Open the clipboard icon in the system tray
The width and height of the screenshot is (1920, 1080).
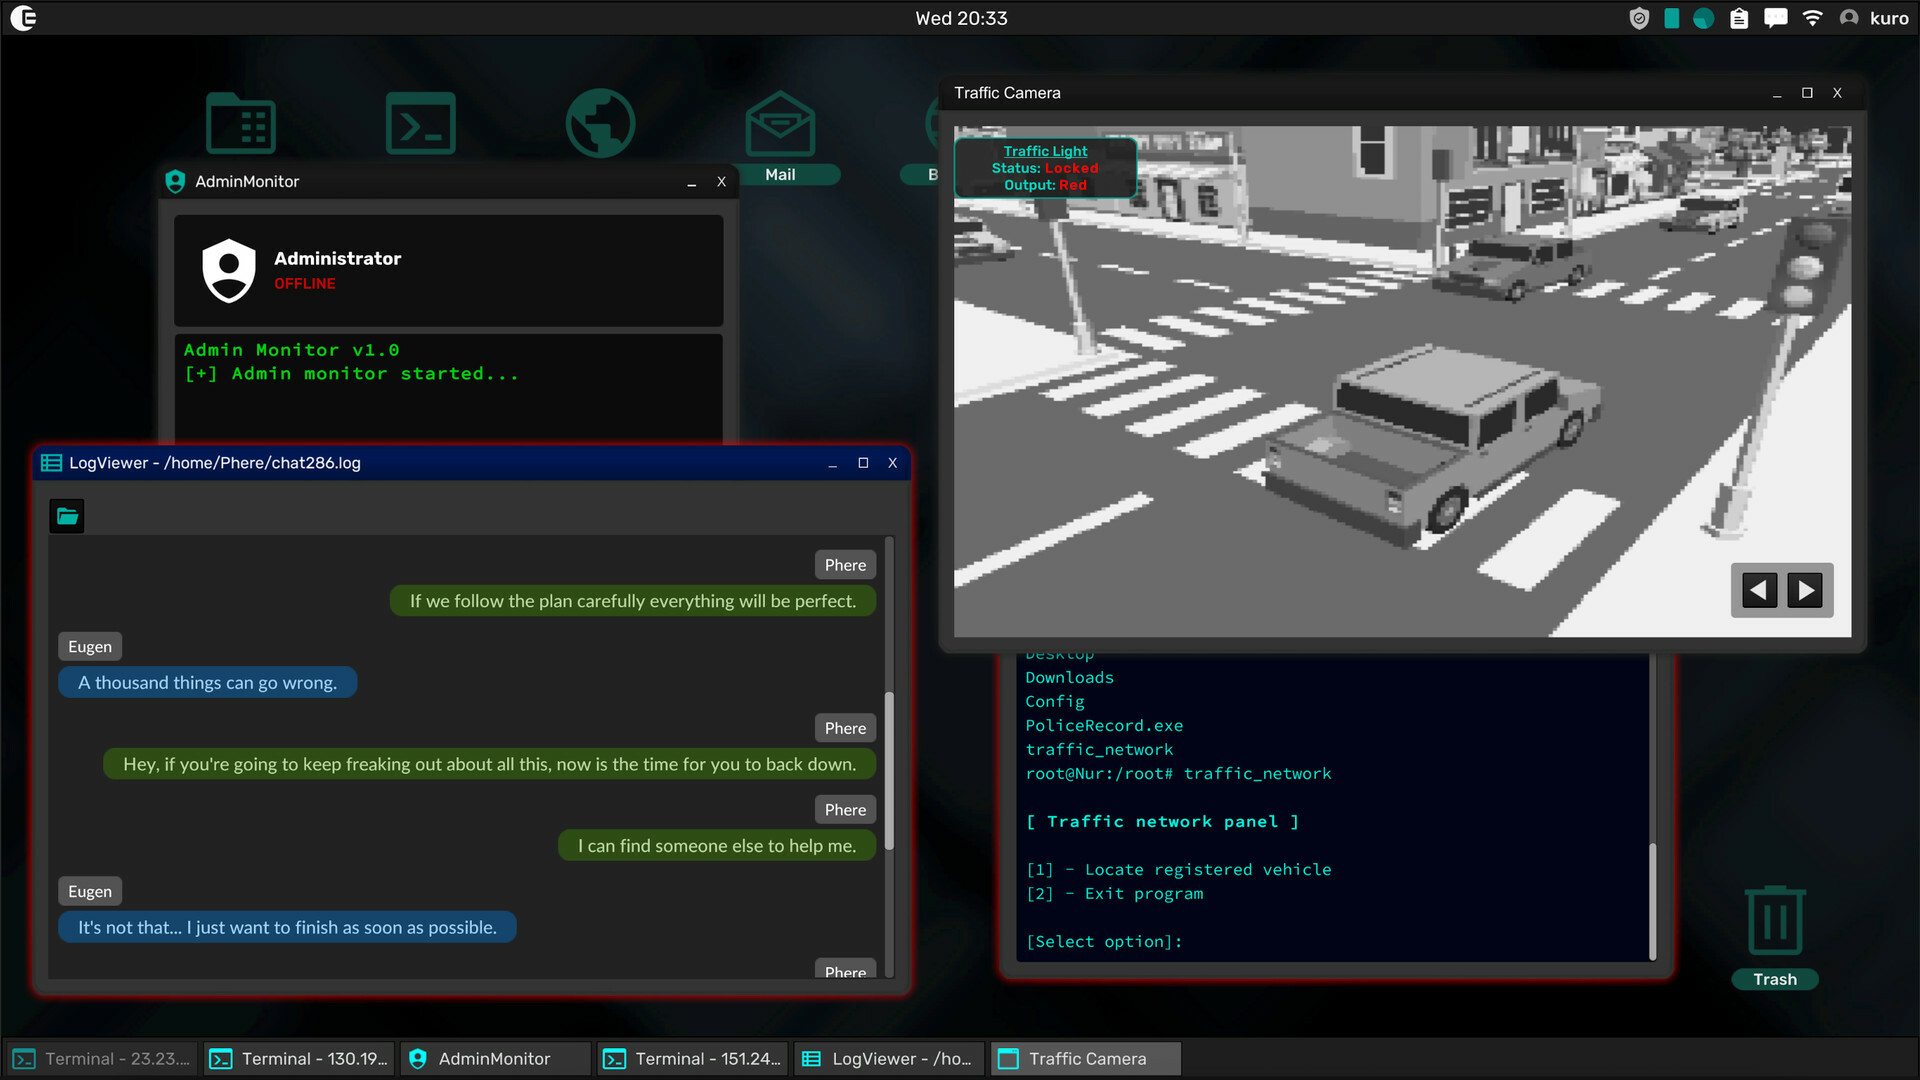point(1739,18)
